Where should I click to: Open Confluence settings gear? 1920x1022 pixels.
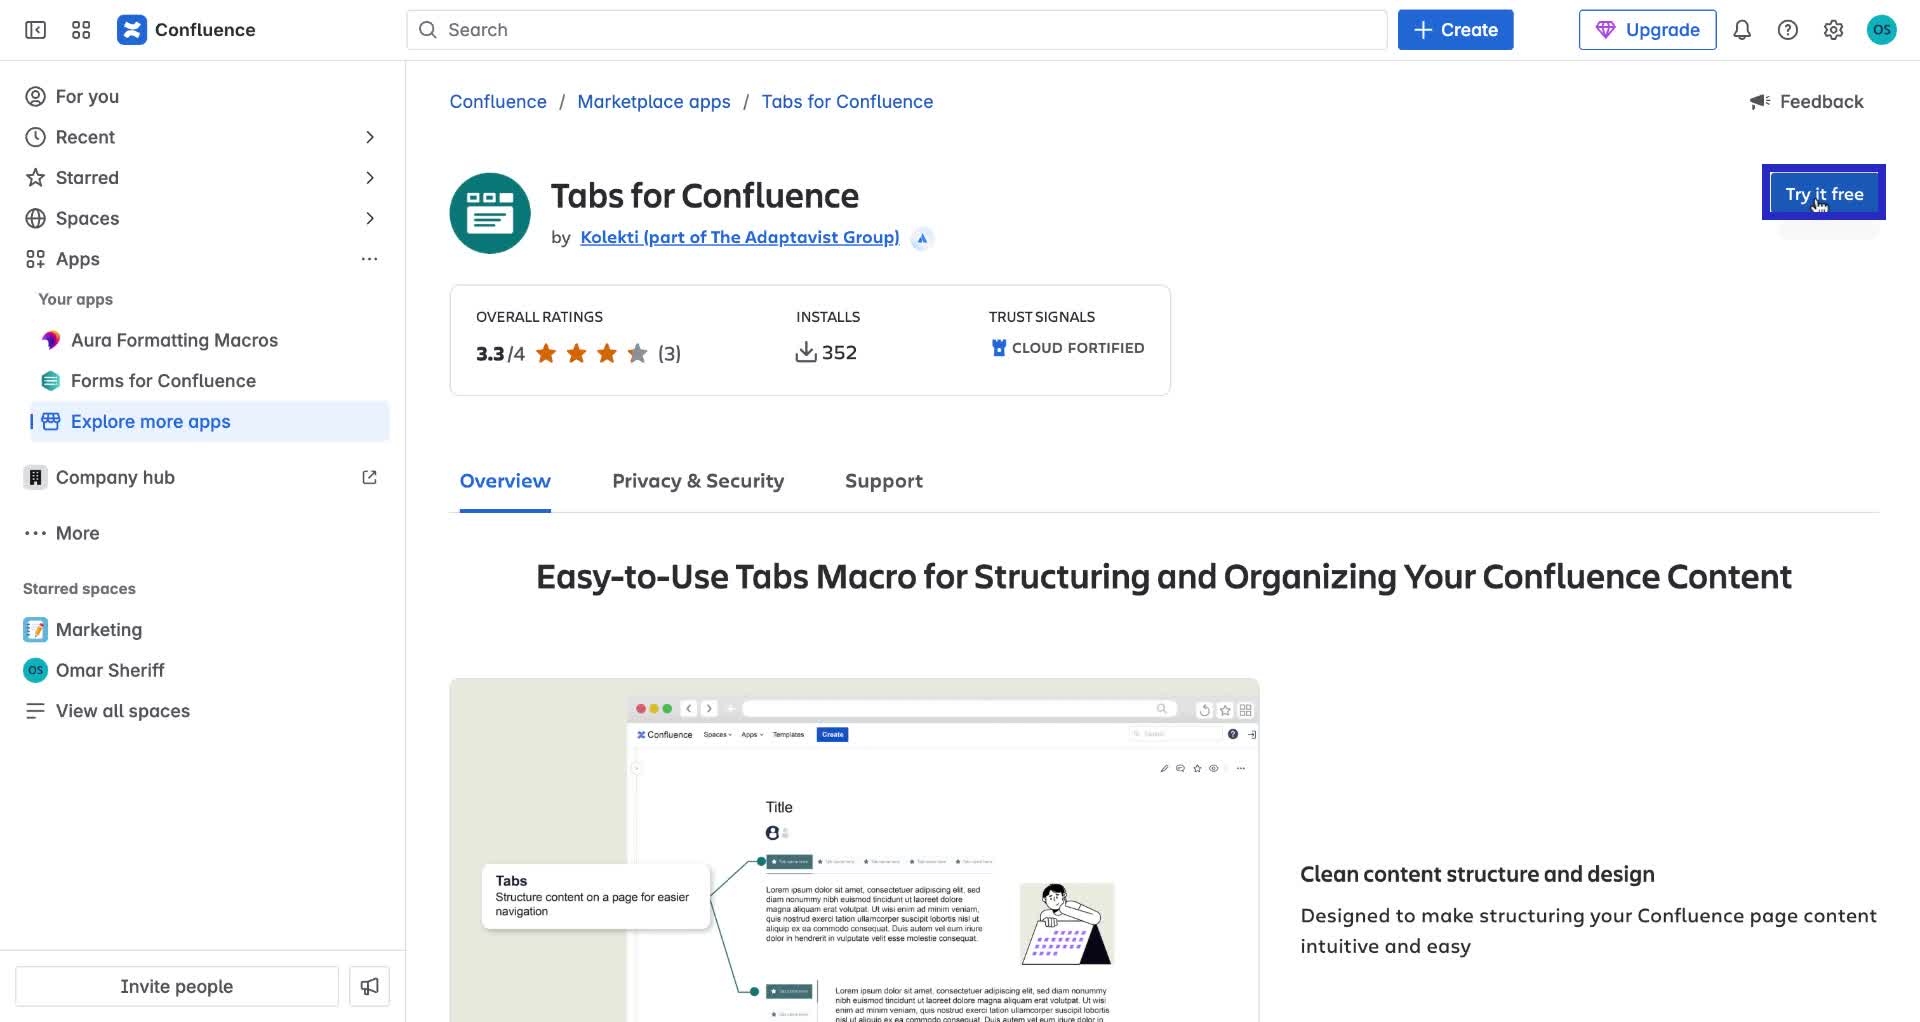(1833, 30)
